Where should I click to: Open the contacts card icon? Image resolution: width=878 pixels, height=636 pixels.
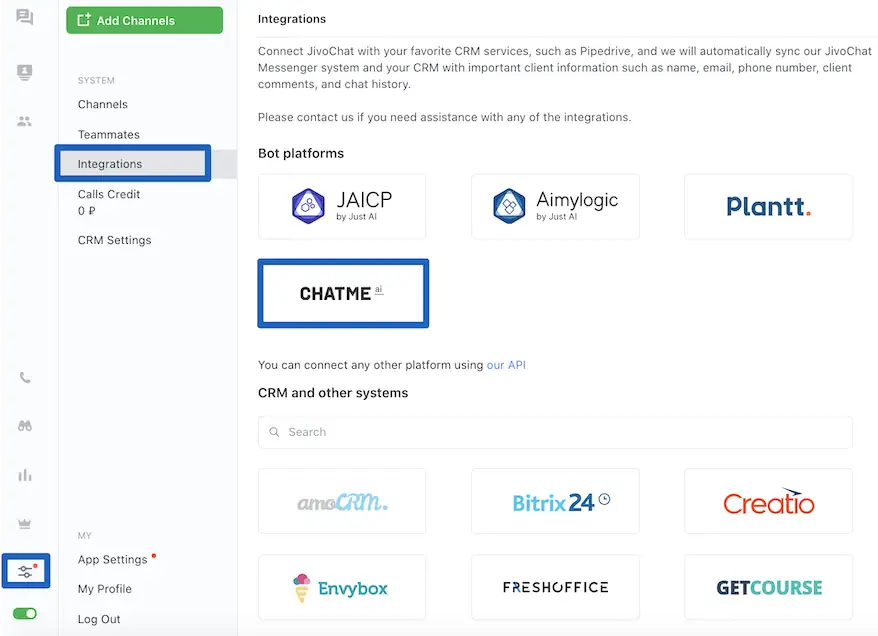coord(25,72)
